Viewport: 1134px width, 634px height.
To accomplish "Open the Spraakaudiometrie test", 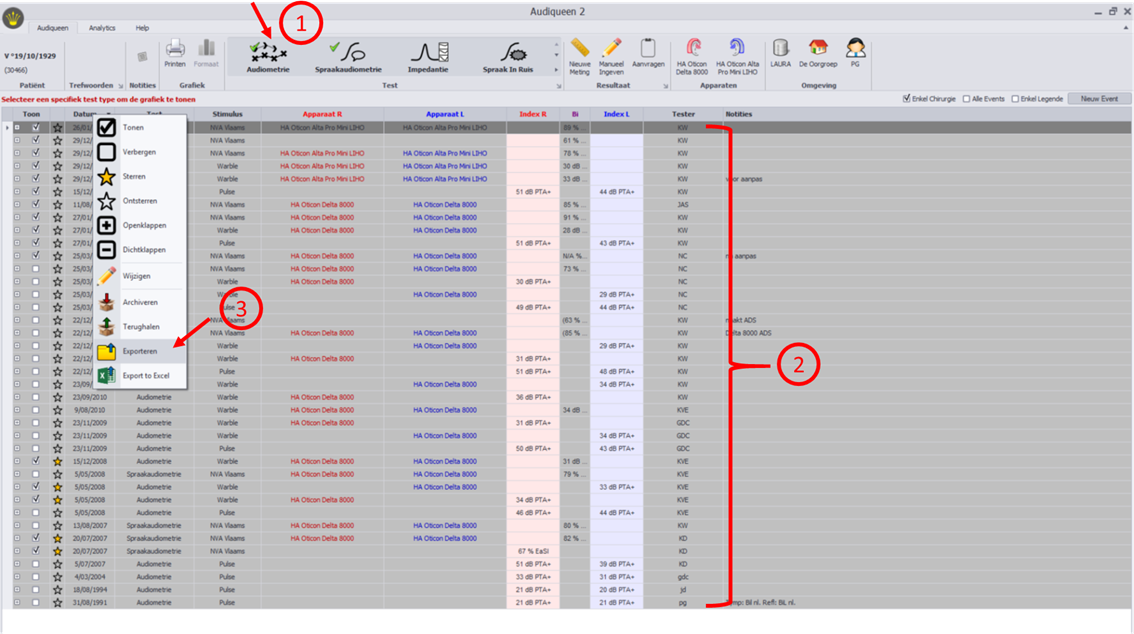I will [348, 57].
